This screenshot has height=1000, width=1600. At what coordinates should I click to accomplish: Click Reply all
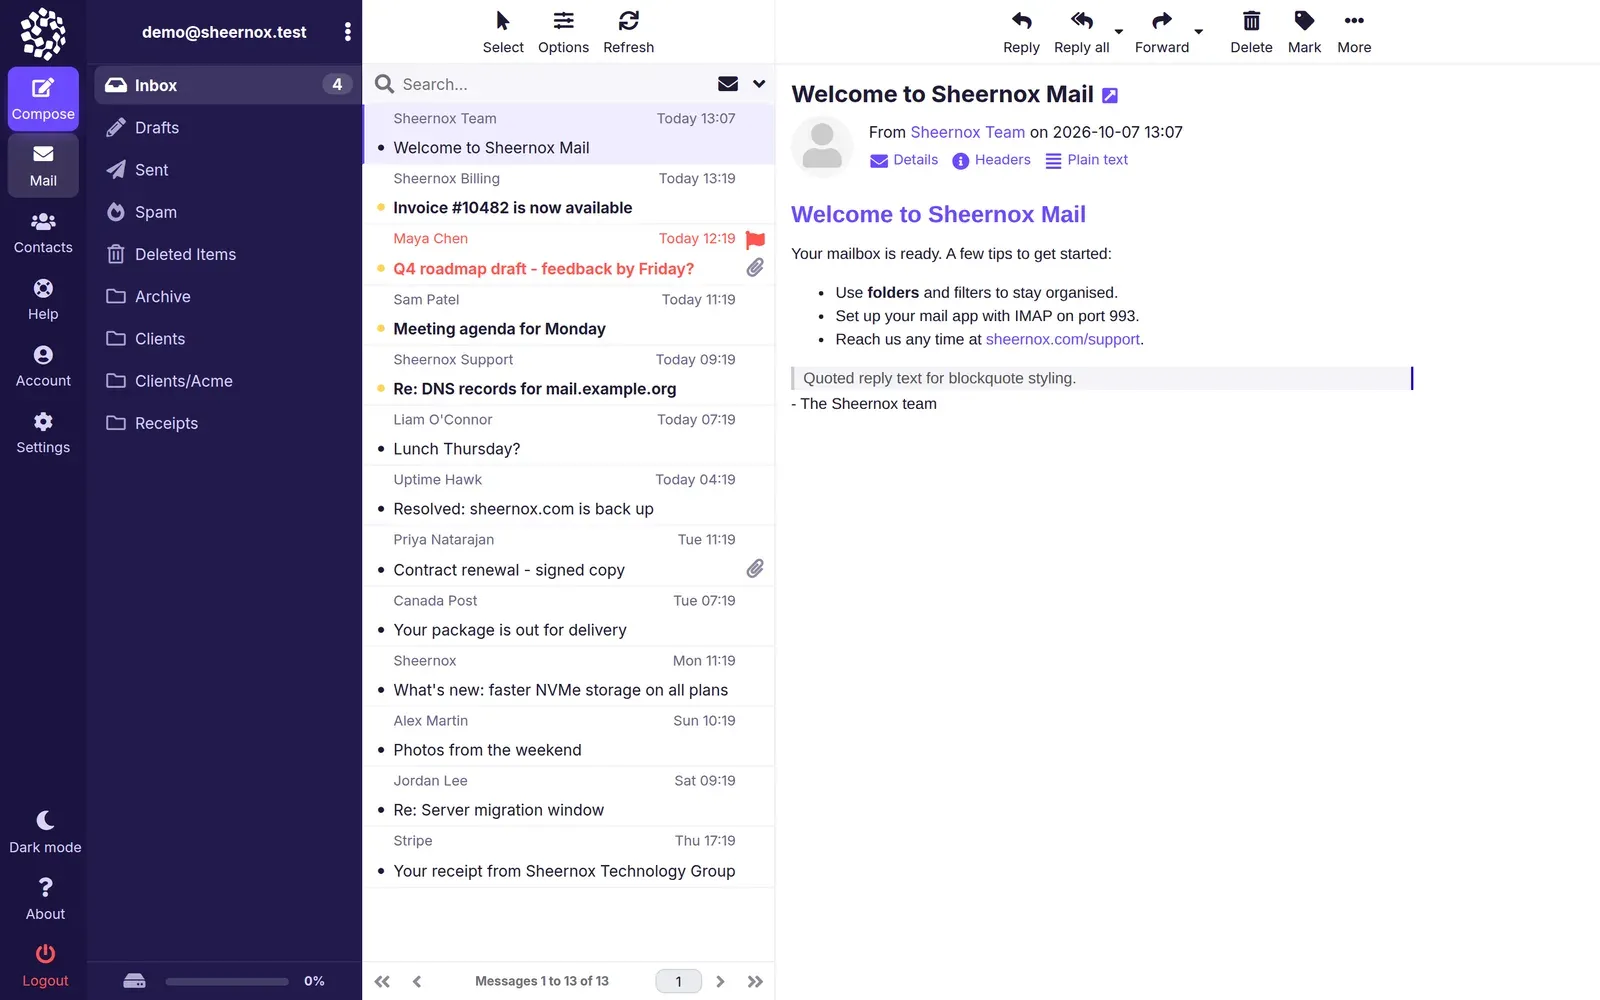coord(1081,32)
